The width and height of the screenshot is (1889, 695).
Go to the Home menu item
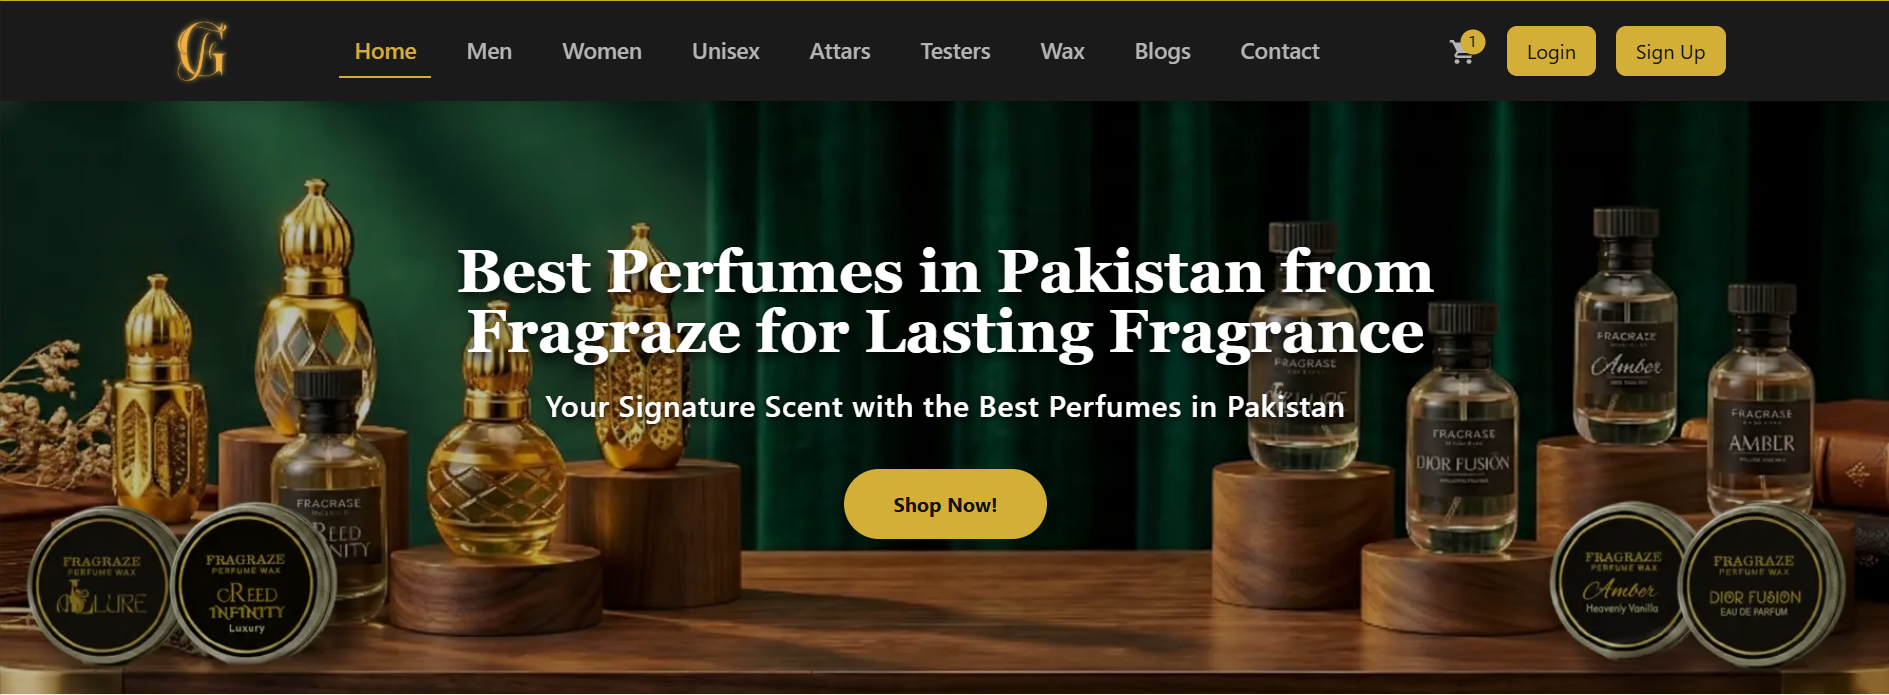pos(385,51)
